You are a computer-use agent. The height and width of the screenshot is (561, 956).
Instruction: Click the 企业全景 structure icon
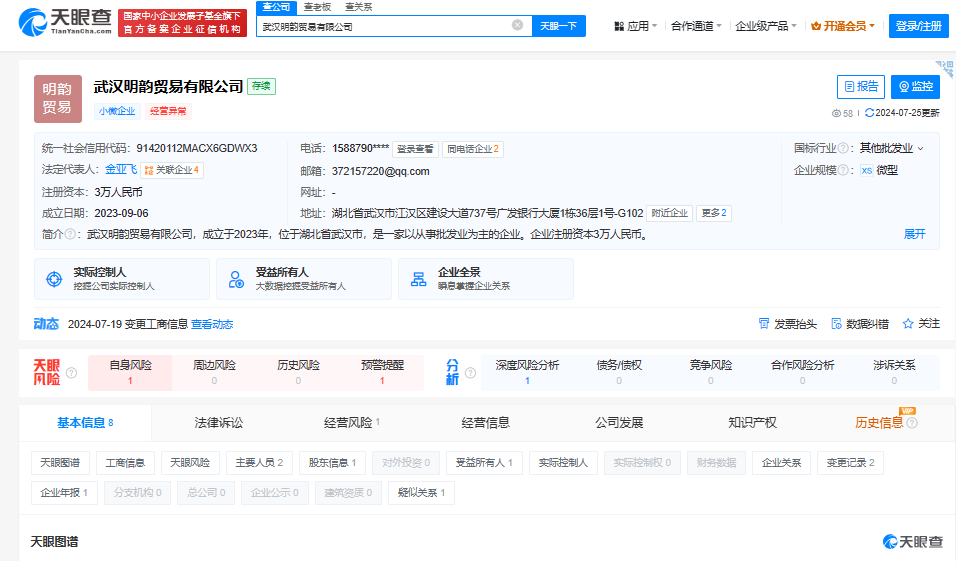click(418, 279)
